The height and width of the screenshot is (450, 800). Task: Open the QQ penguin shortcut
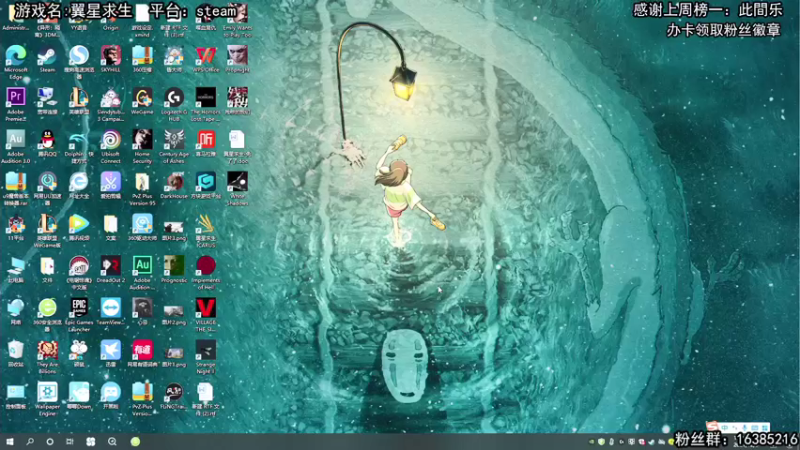point(47,139)
